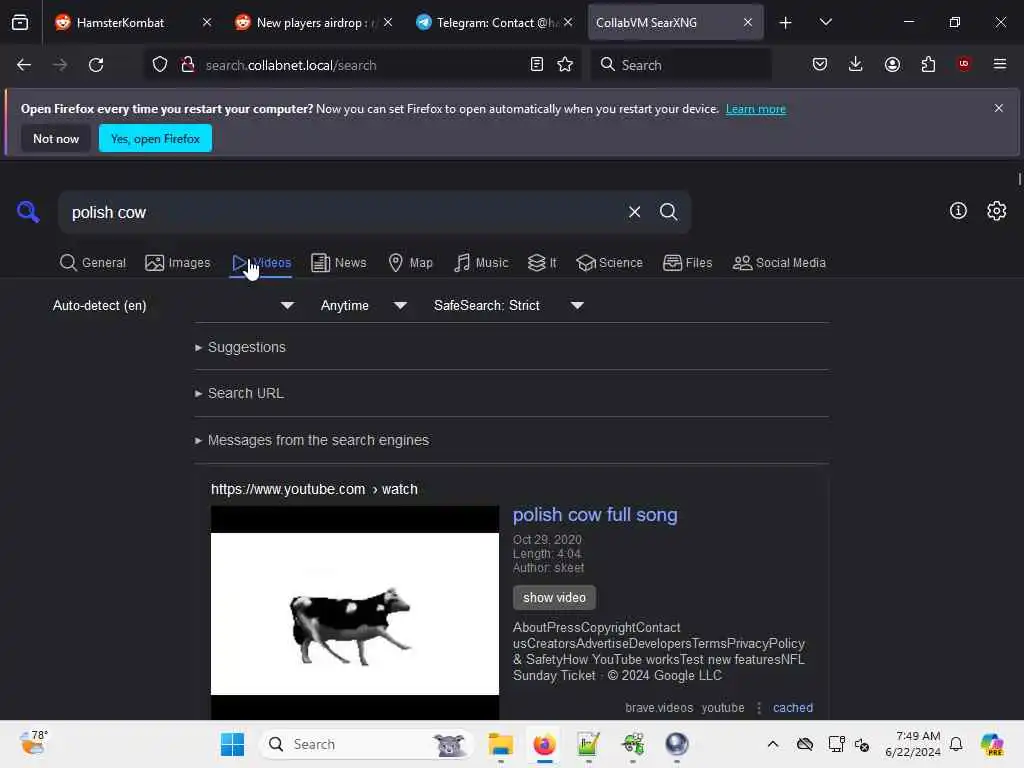The height and width of the screenshot is (768, 1024).
Task: Open the Extensions puzzle icon
Action: [928, 65]
